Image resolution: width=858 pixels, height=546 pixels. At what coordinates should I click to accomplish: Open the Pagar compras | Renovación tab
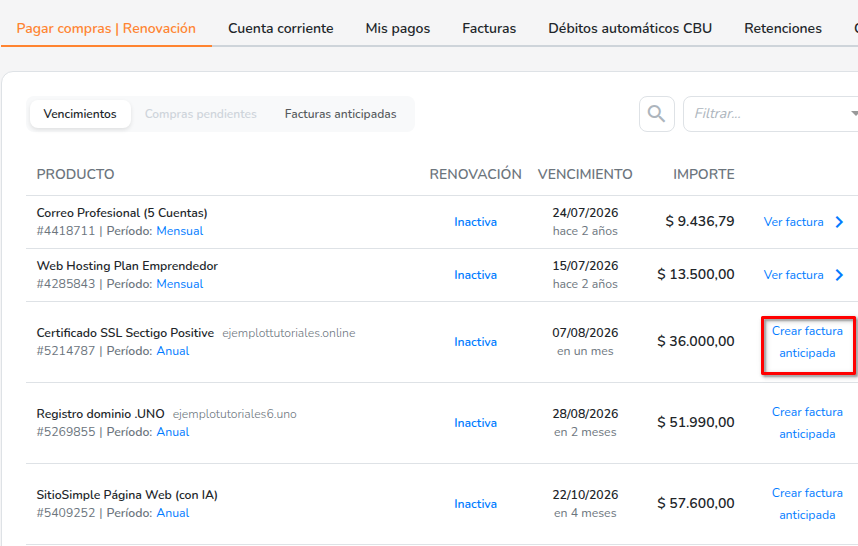pyautogui.click(x=106, y=28)
